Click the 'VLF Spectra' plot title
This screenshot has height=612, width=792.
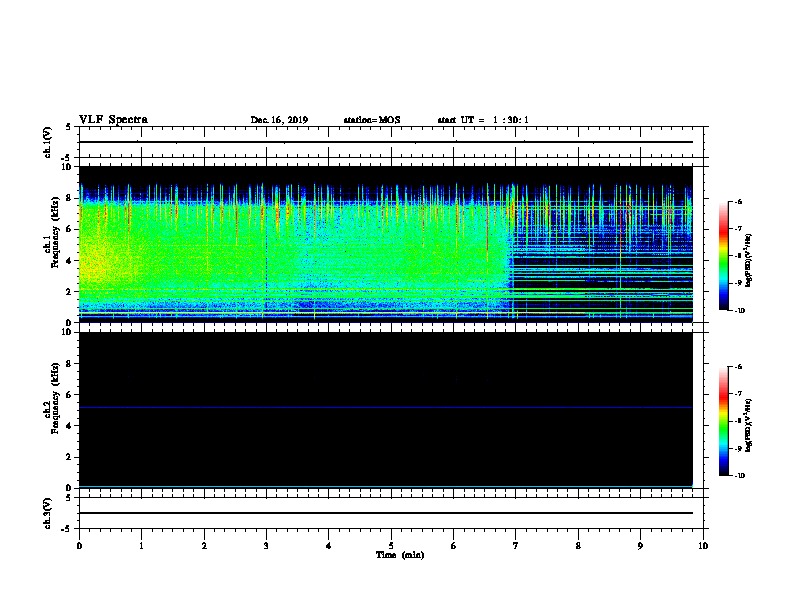point(113,120)
